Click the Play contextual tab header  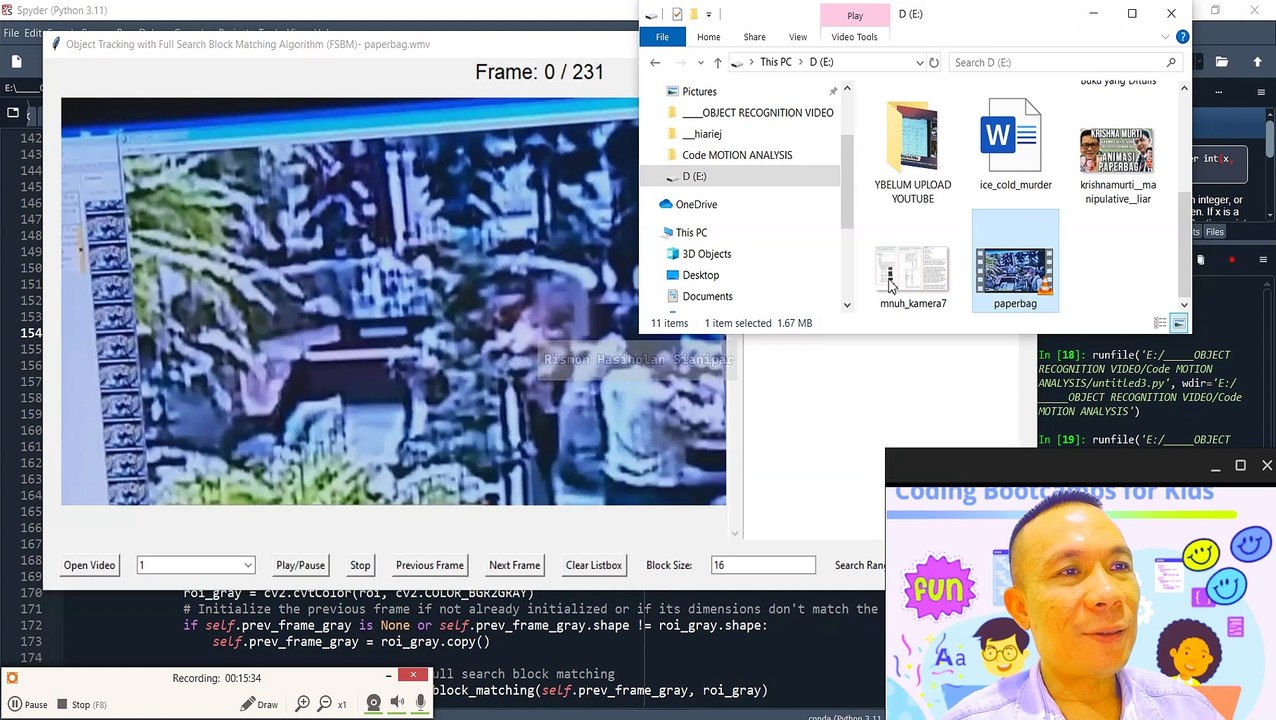[855, 15]
